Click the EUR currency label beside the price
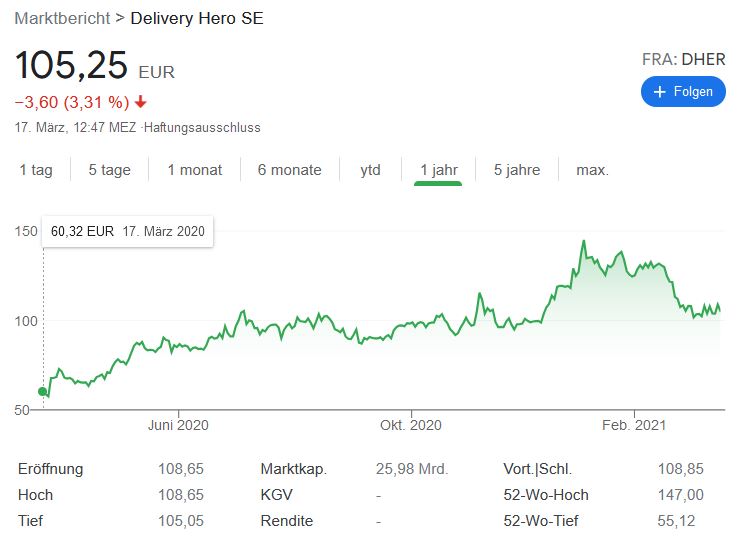 (157, 72)
